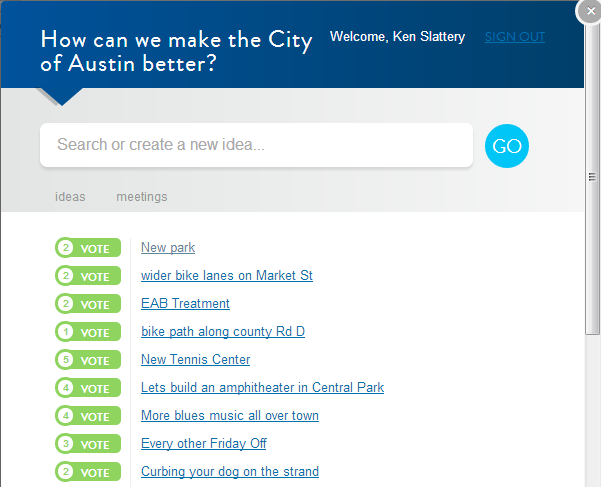This screenshot has width=601, height=487.
Task: Open New Tennis Center idea details
Action: click(x=195, y=360)
